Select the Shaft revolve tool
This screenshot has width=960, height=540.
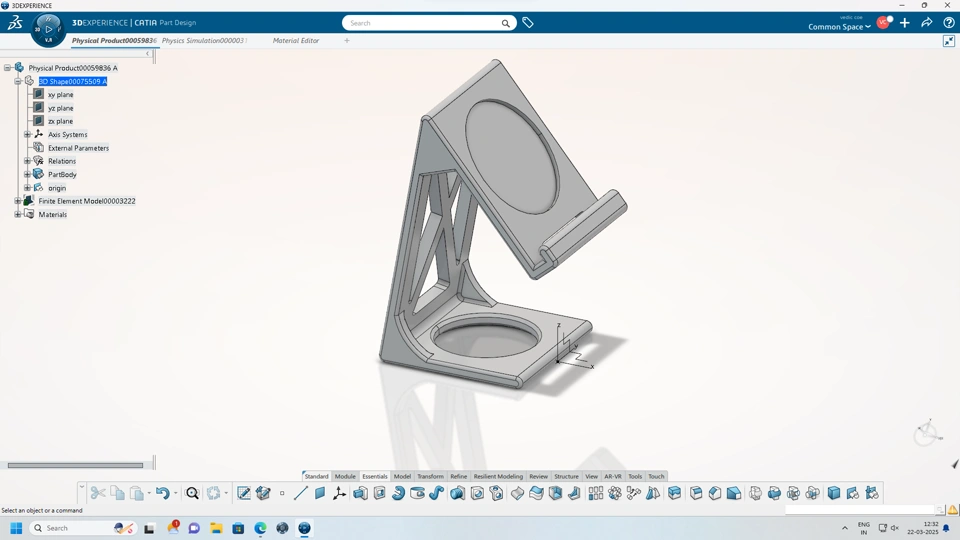[399, 493]
